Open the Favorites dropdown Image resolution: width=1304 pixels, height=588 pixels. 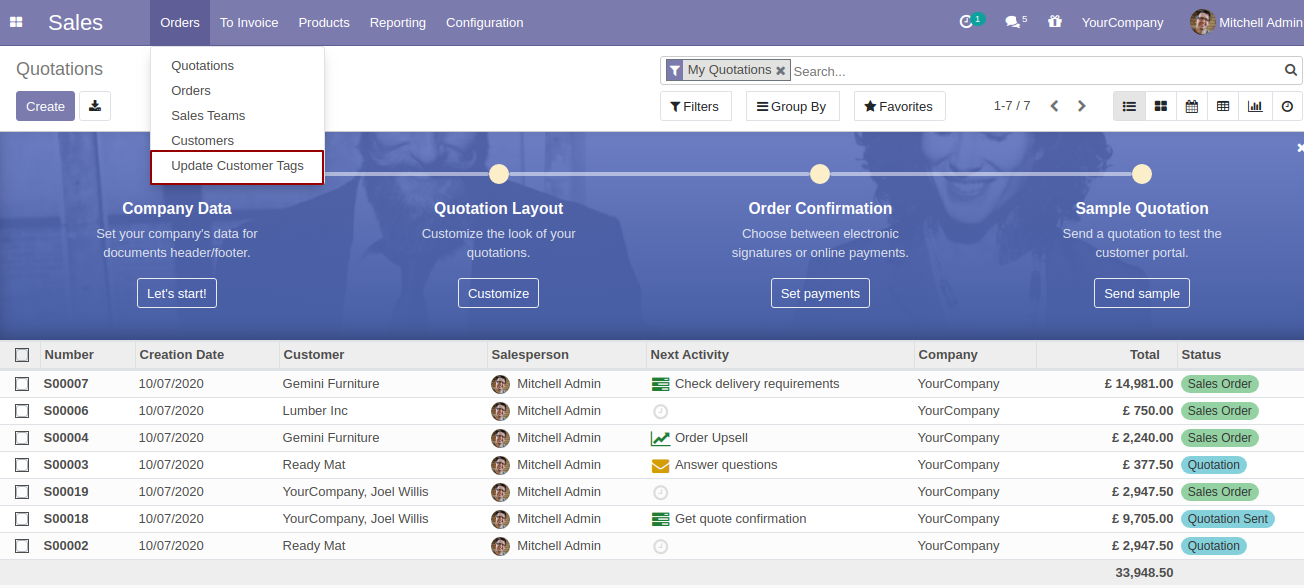click(899, 106)
